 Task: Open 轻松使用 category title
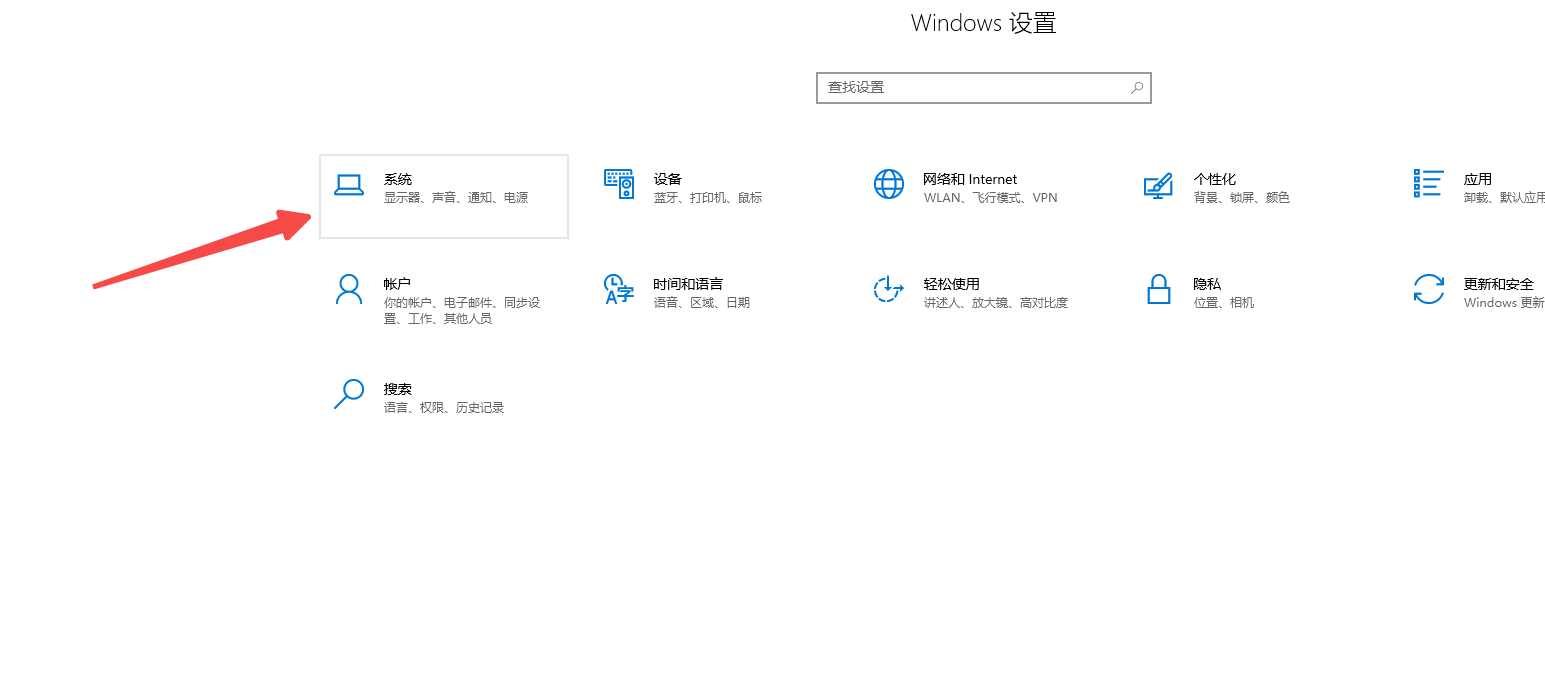(952, 284)
